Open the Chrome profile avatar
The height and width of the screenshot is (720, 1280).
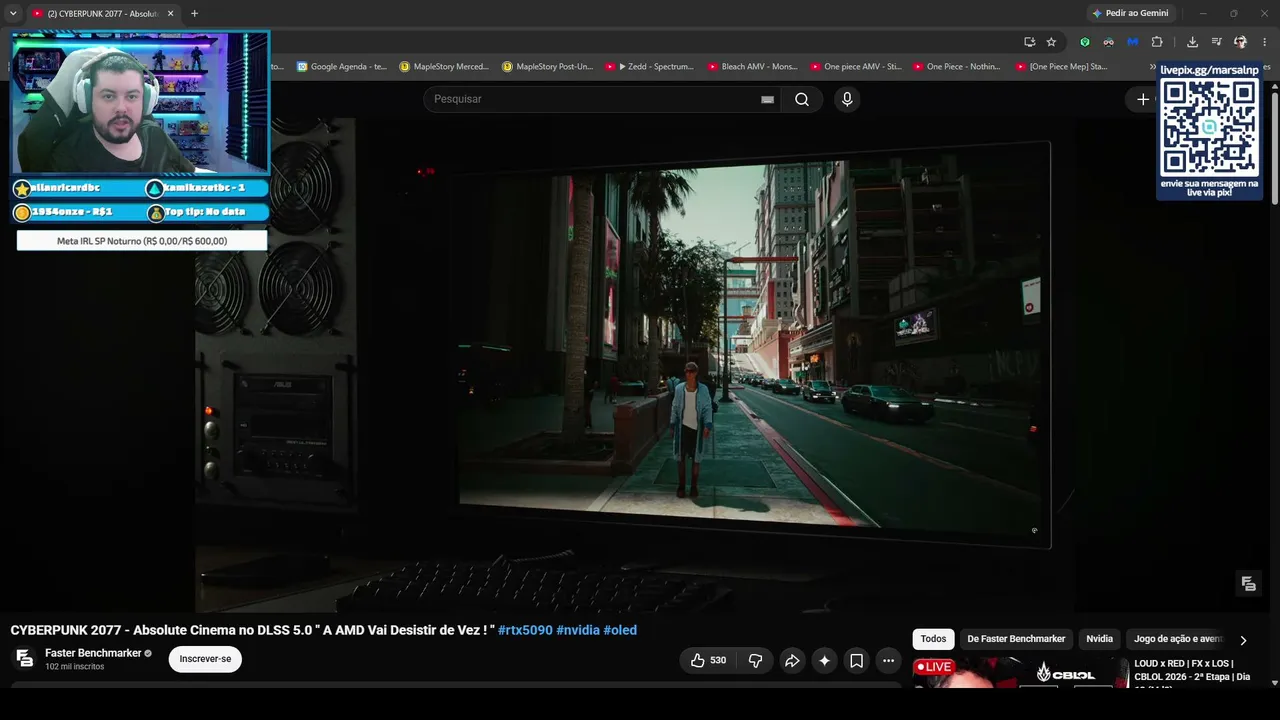click(1240, 42)
